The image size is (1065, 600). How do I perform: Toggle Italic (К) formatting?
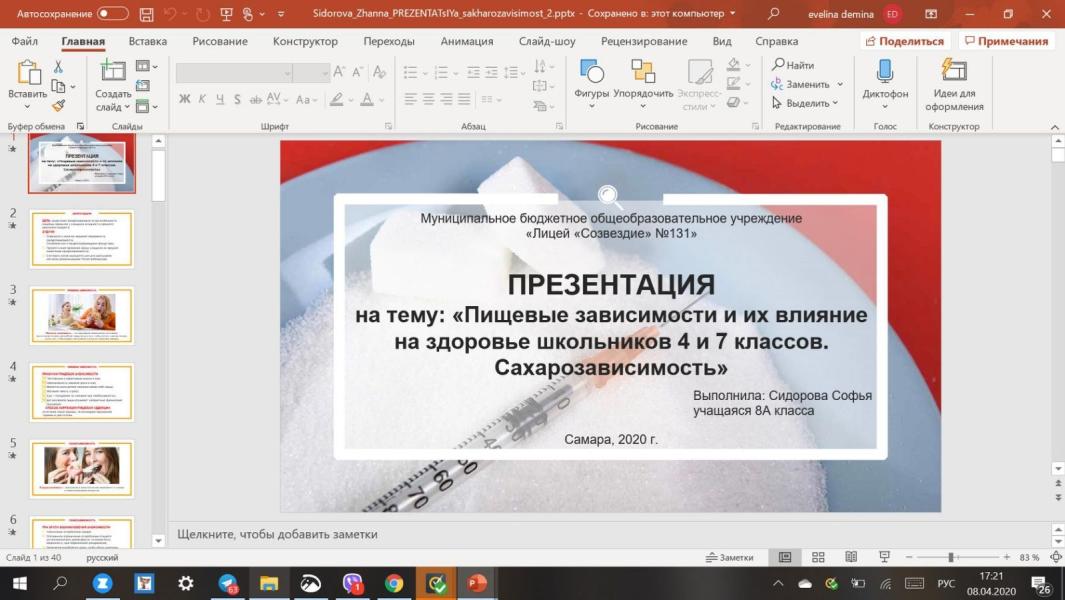tap(202, 99)
